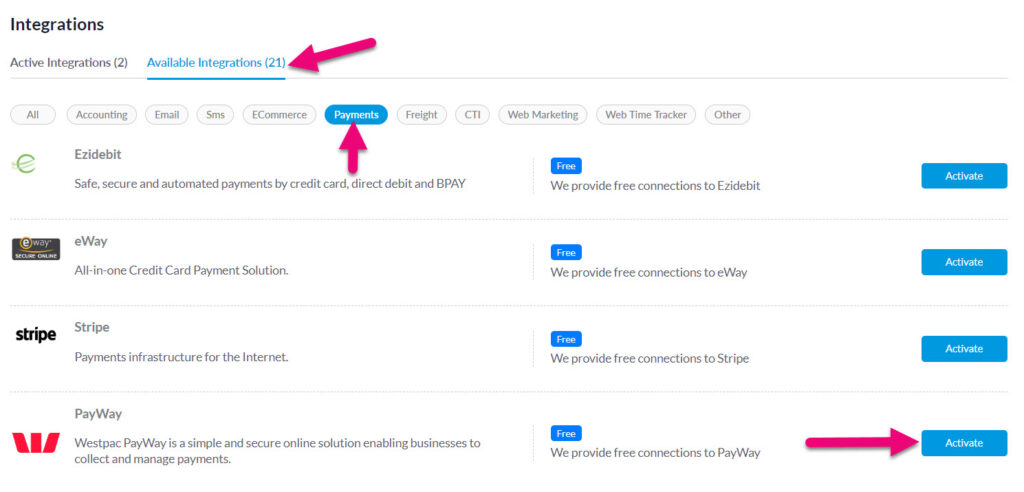Select the Payments filter pill
This screenshot has width=1024, height=492.
(356, 114)
